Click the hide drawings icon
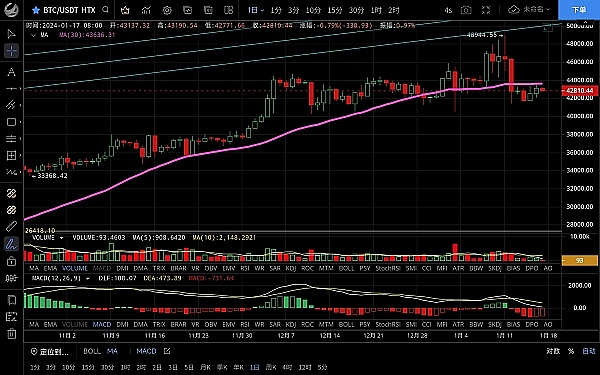The height and width of the screenshot is (375, 600). pos(11,316)
